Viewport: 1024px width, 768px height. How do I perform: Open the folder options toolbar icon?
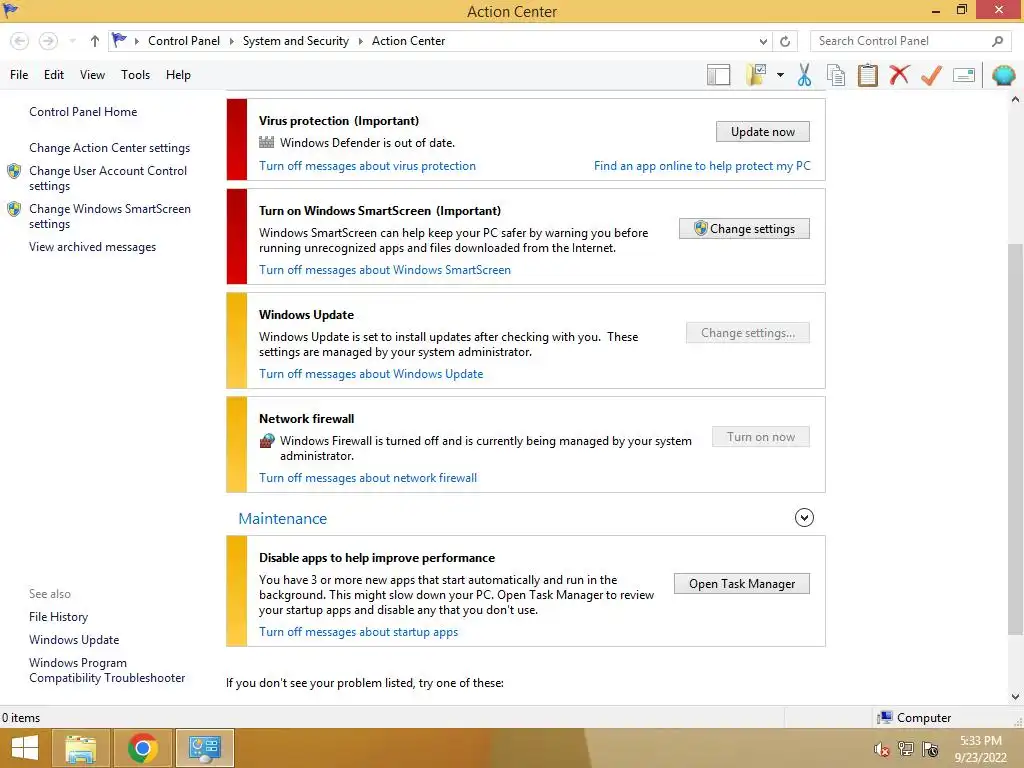[x=756, y=74]
